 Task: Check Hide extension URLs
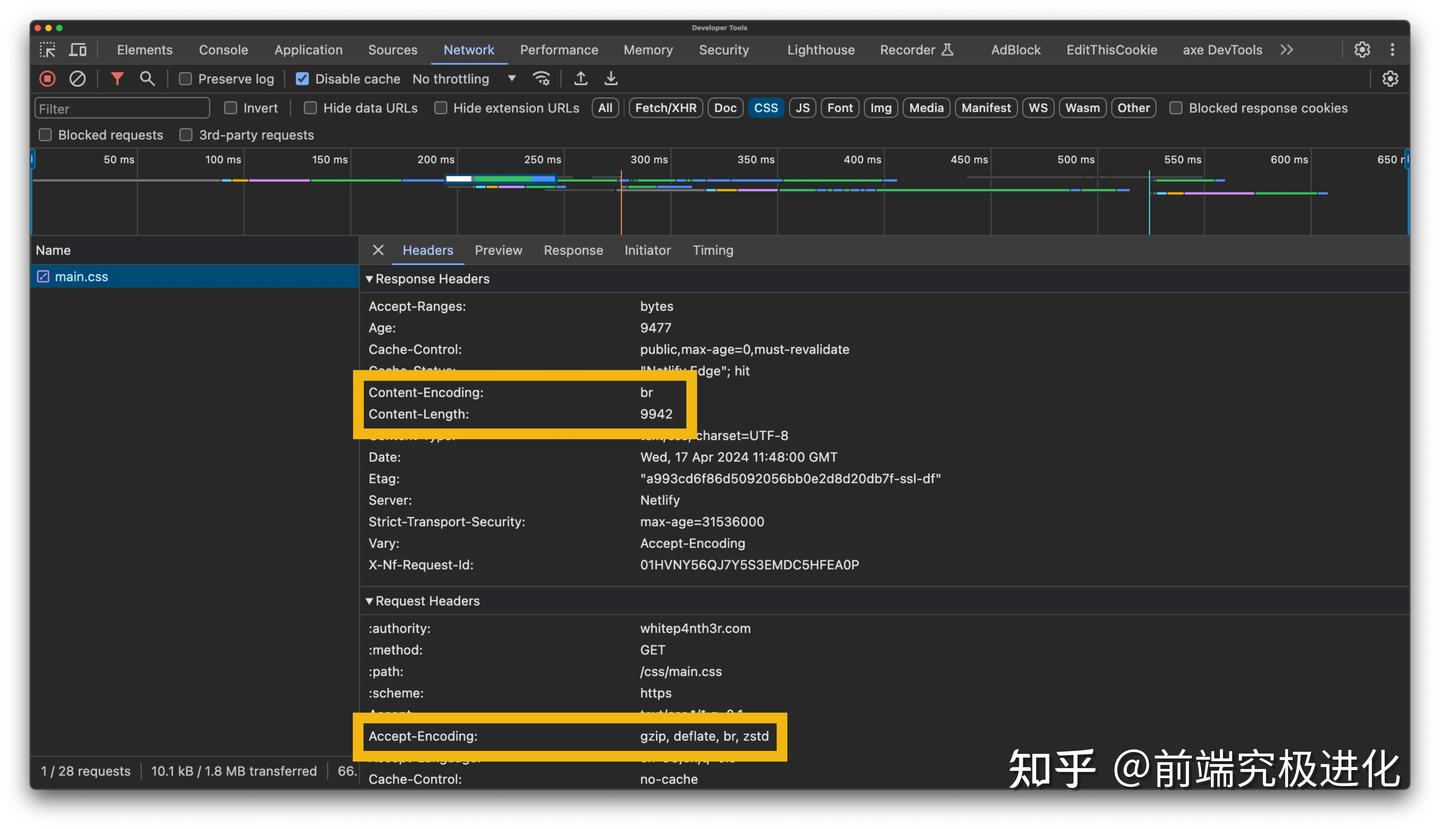[x=440, y=108]
